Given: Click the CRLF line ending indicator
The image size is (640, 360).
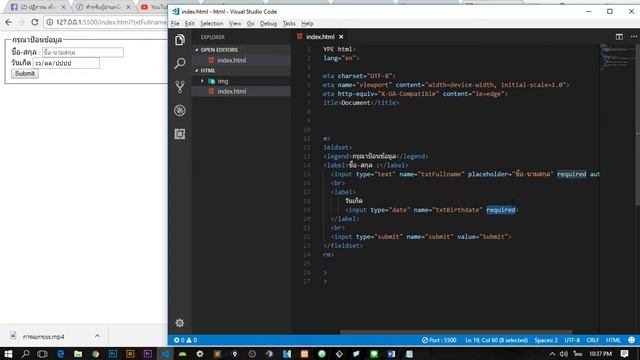Looking at the screenshot, I should click(593, 340).
